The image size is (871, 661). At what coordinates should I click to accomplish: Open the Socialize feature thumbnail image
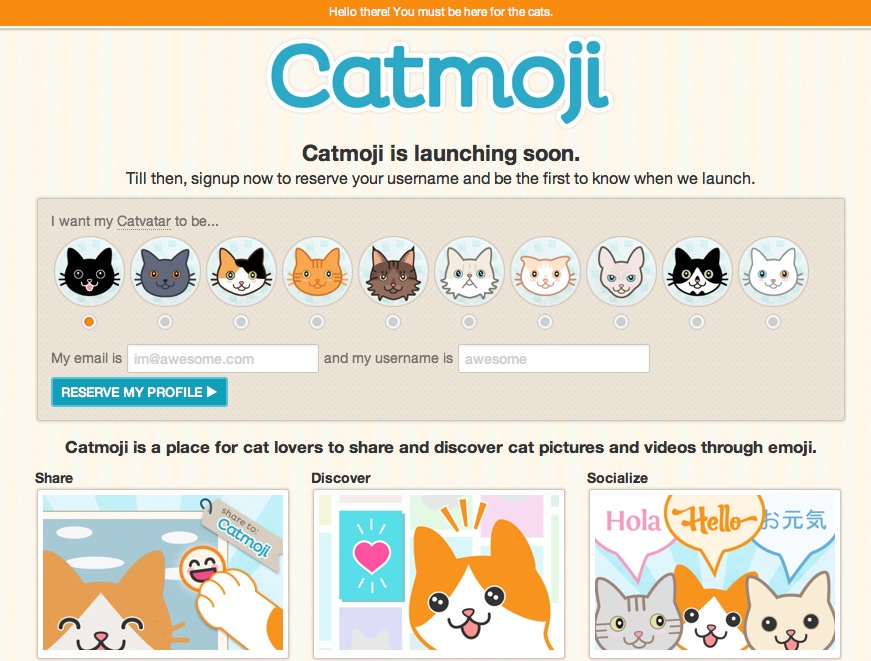(715, 574)
